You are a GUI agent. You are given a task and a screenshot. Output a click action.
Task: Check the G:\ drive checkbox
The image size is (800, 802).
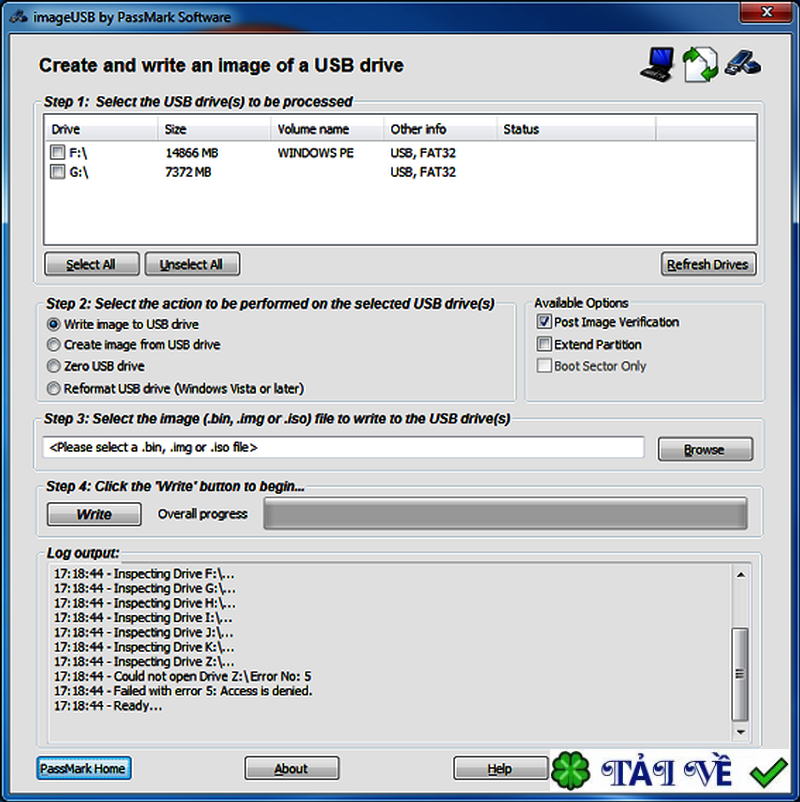click(x=57, y=171)
